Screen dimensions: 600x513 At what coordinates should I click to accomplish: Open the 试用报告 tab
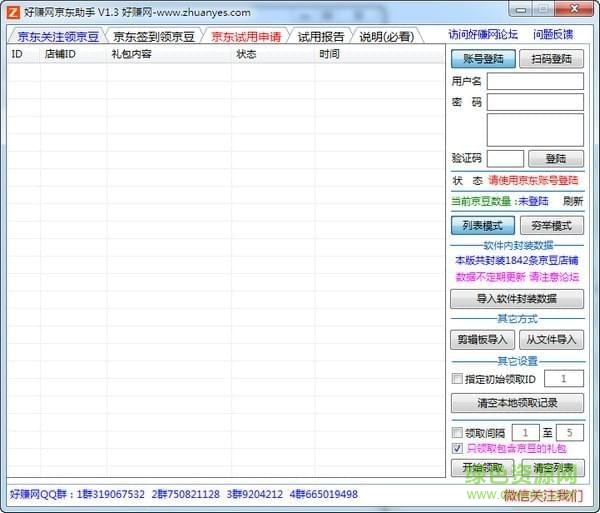(x=320, y=37)
